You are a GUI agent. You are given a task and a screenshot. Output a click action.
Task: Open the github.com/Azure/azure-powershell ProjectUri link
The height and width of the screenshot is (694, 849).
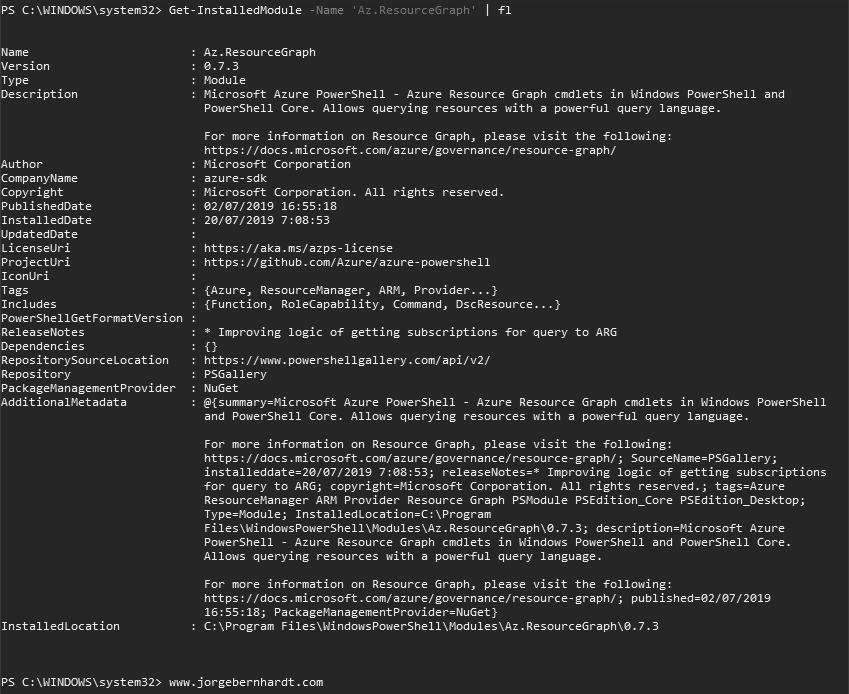point(346,262)
